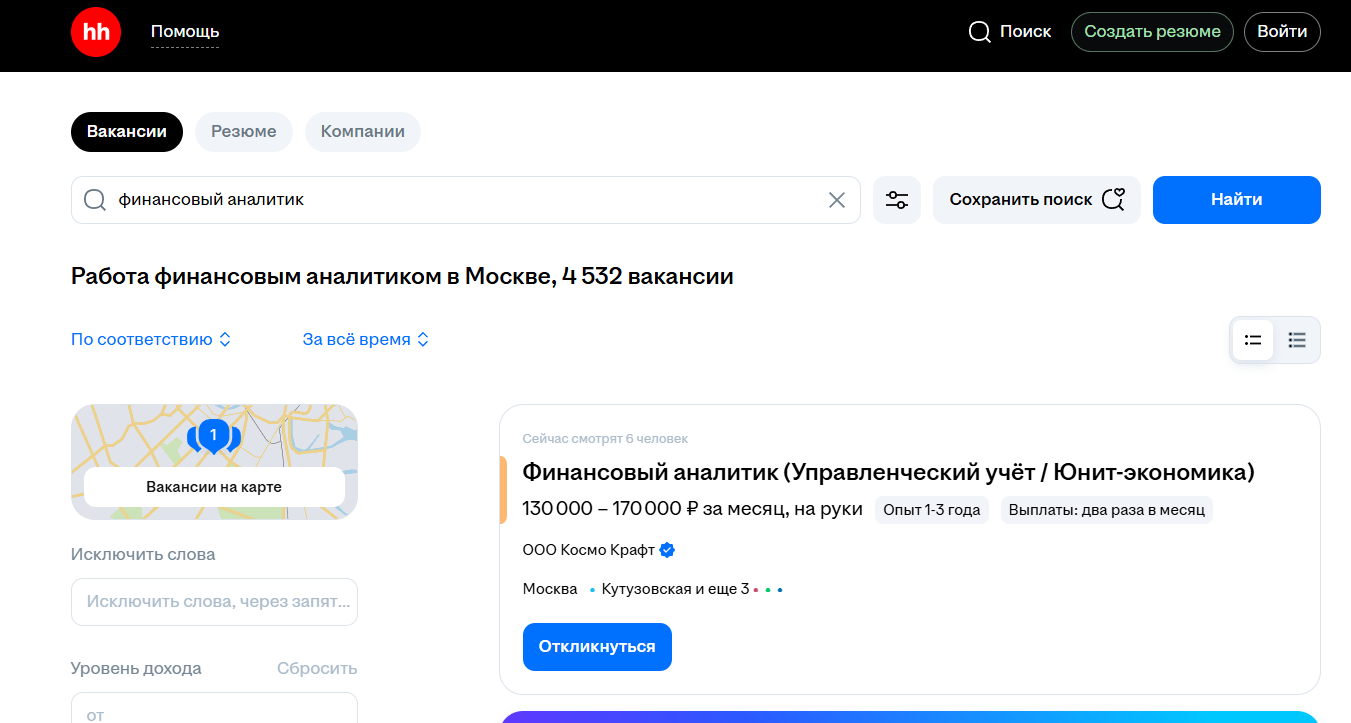Click verified badge next to ООО Космо Крафт

tap(668, 550)
